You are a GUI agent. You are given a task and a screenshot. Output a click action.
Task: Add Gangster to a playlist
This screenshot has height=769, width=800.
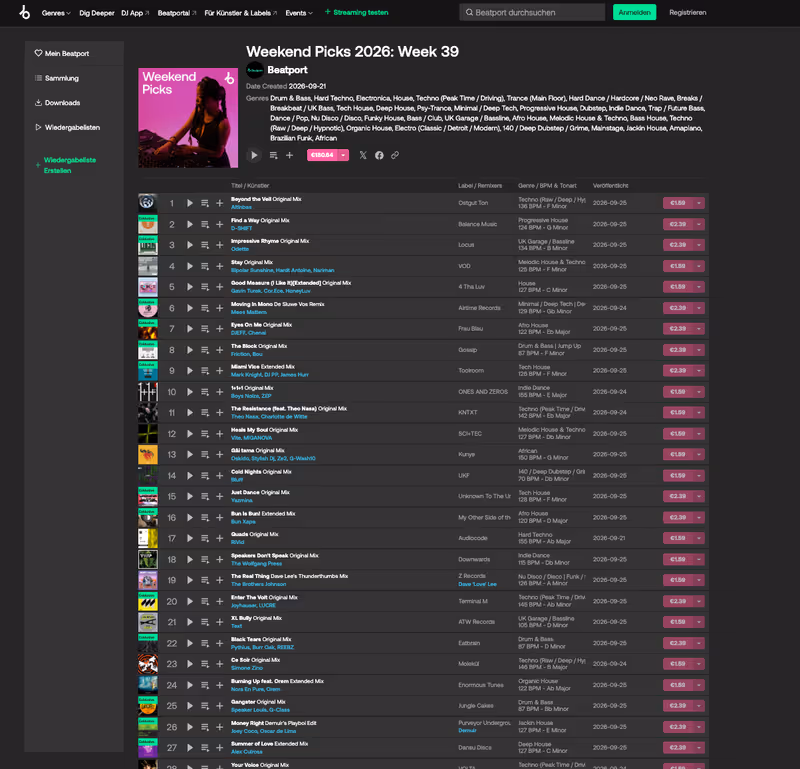coord(219,706)
